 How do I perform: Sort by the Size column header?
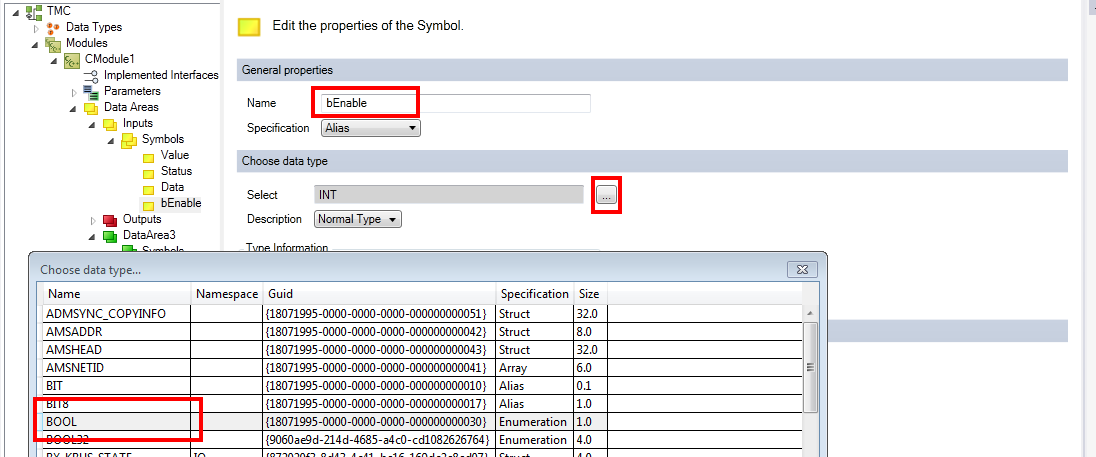(x=591, y=293)
